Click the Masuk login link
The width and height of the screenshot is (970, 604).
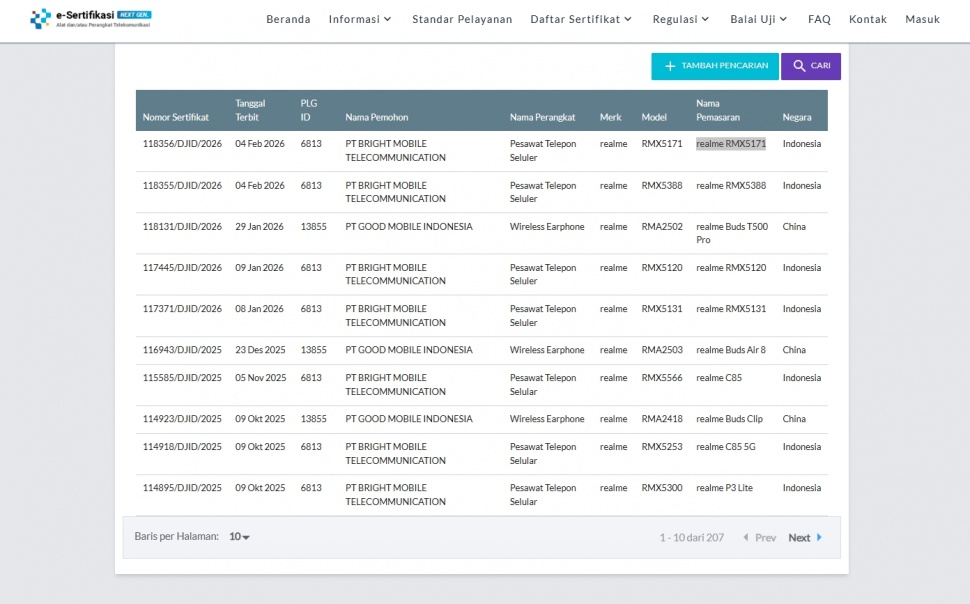point(922,19)
